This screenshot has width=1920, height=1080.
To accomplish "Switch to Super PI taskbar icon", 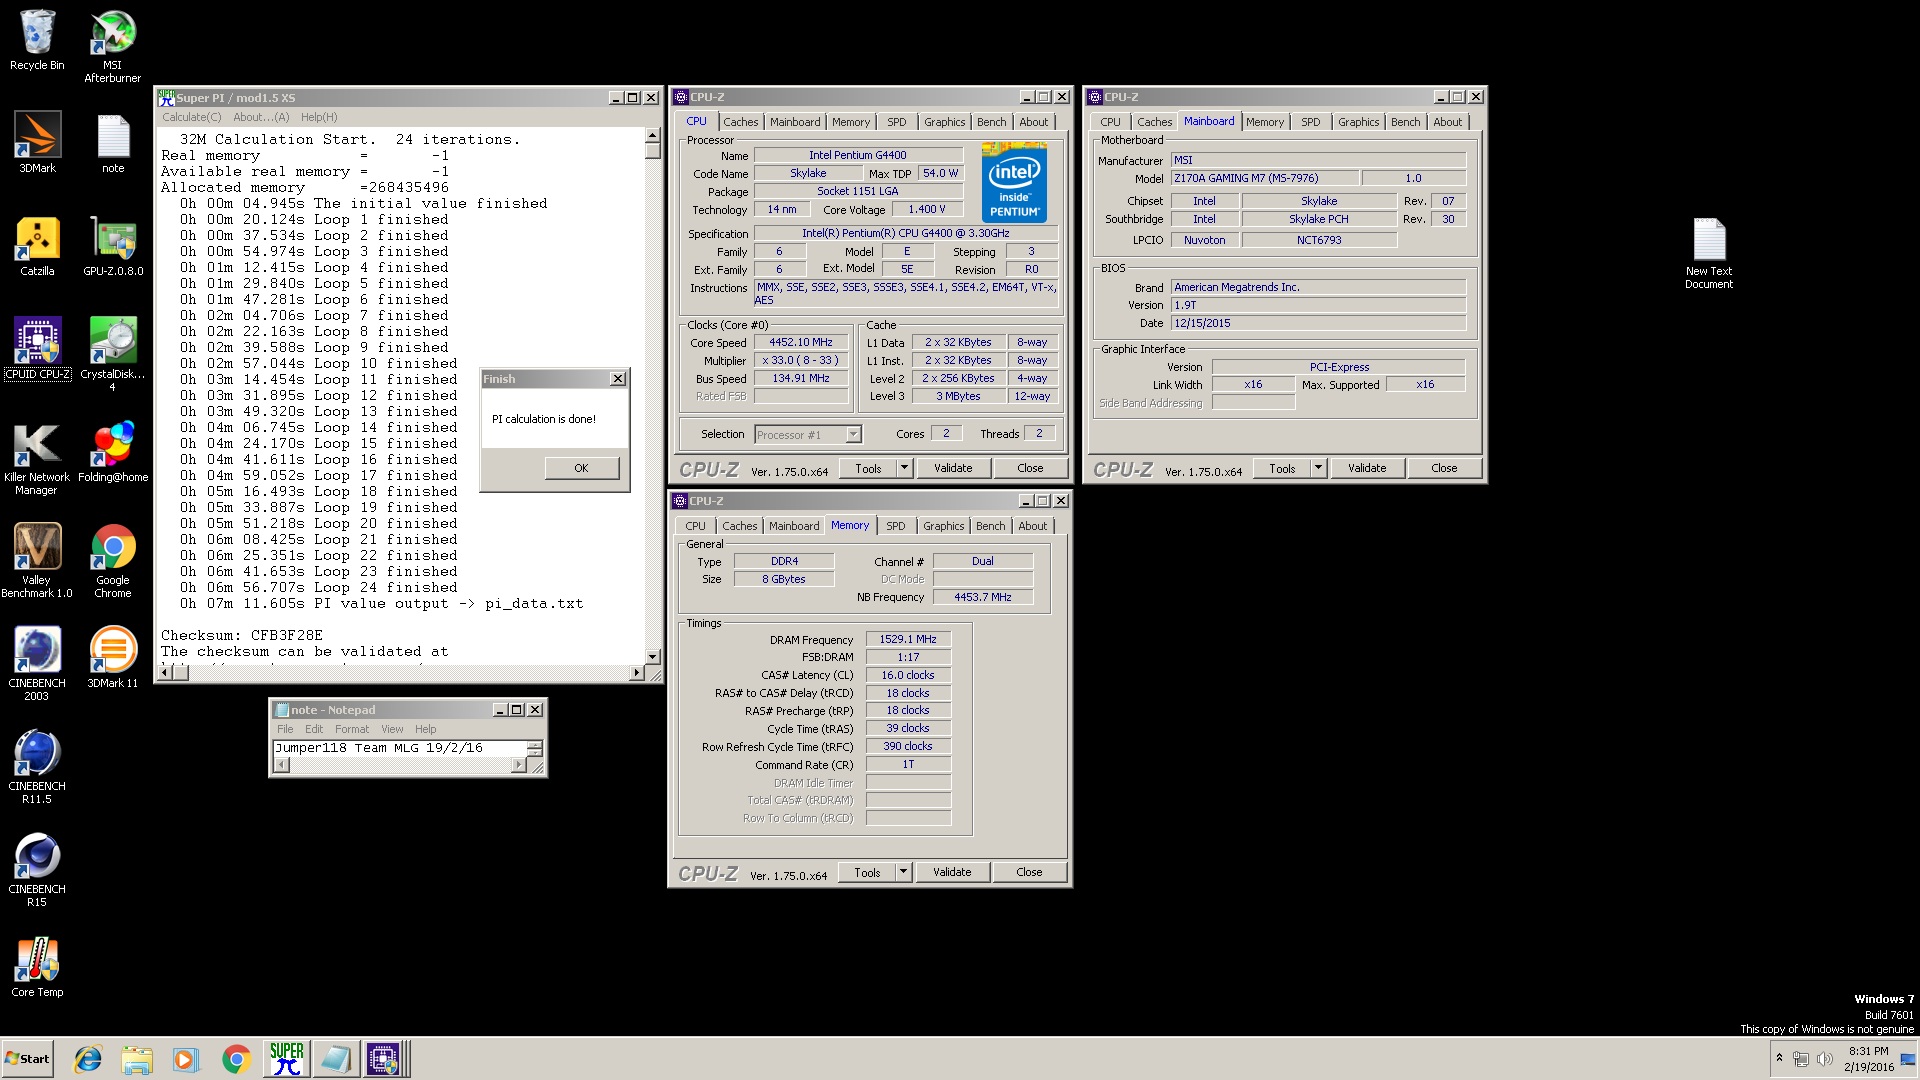I will [286, 1059].
